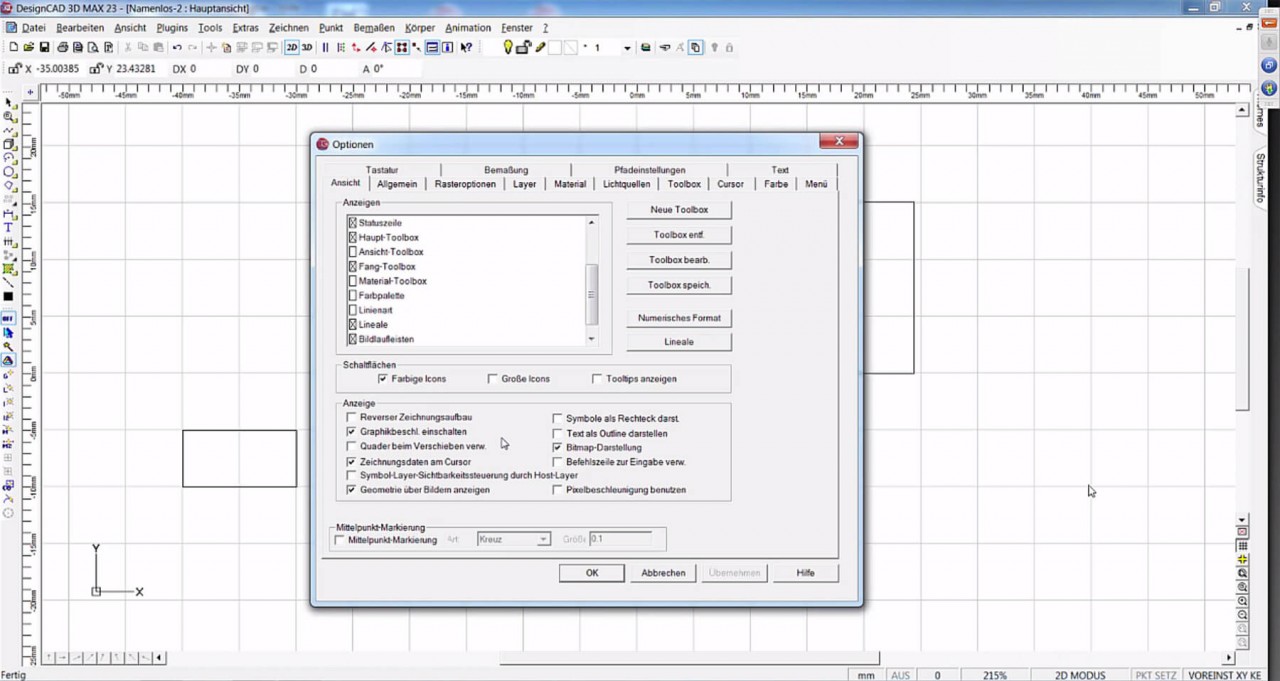
Task: Click the Save icon in the toolbar
Action: [44, 47]
